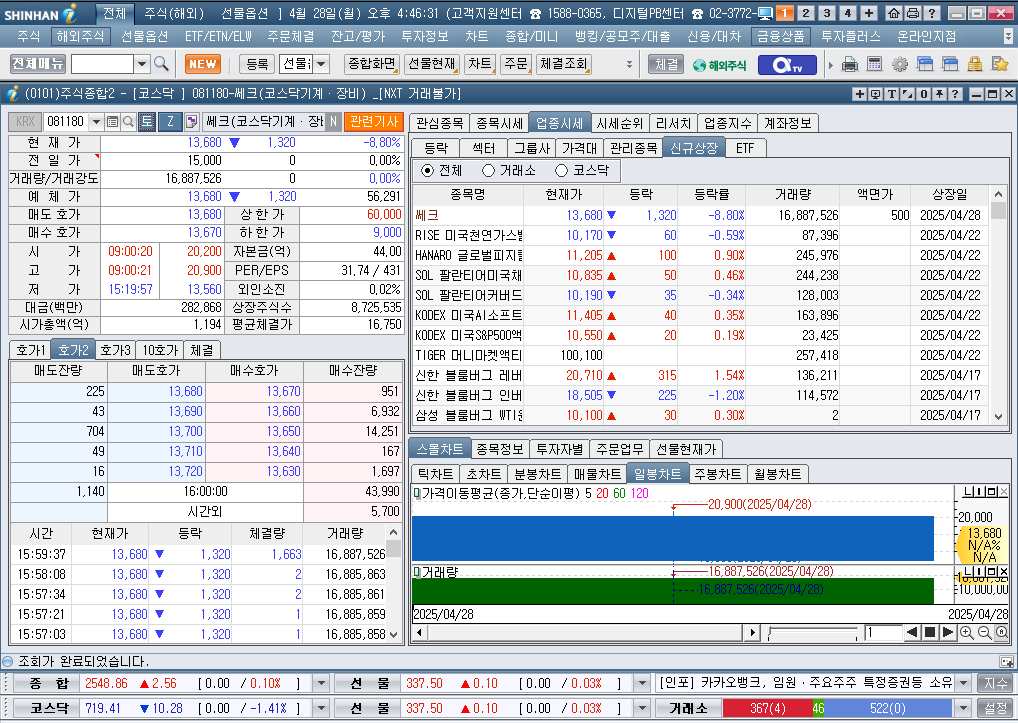Click the 해외주식 globe icon button
1018x723 pixels.
coord(719,65)
